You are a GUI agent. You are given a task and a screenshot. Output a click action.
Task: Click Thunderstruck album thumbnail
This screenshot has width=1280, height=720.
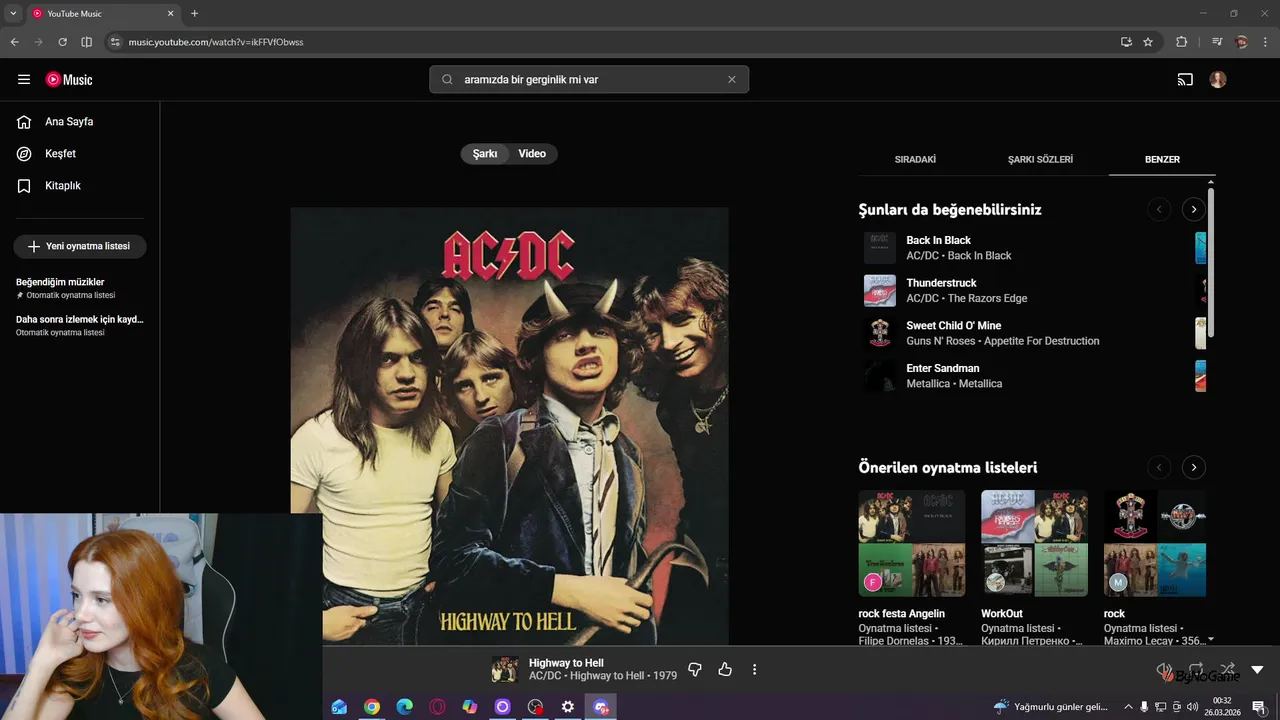880,290
